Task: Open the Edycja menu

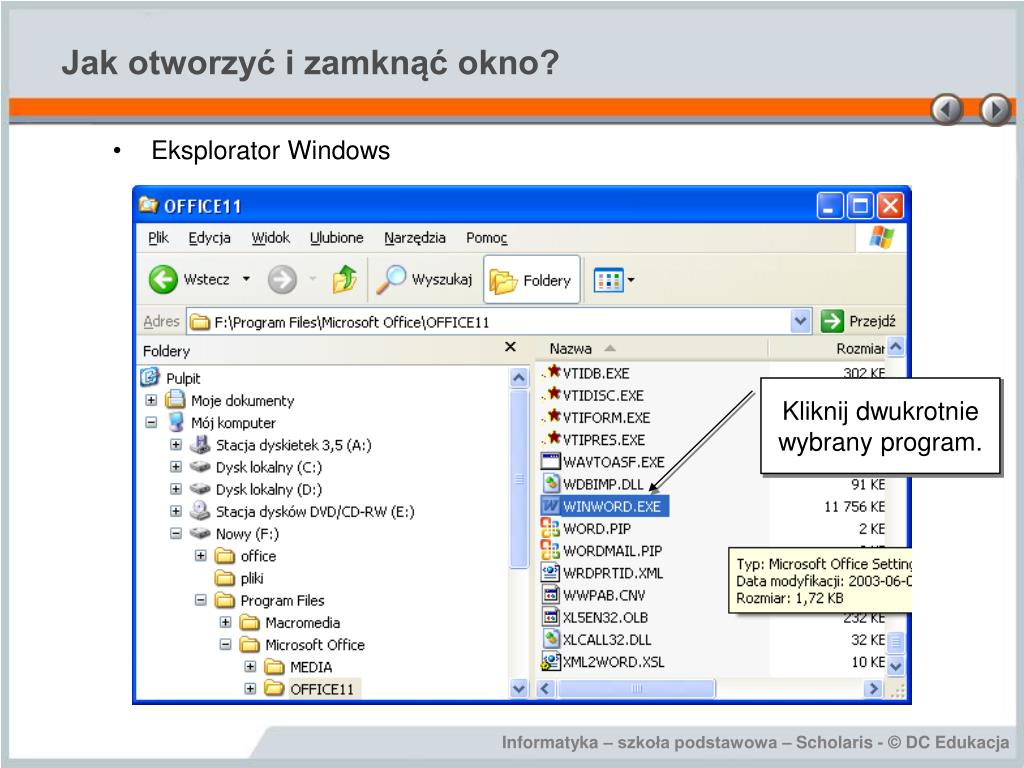Action: coord(209,238)
